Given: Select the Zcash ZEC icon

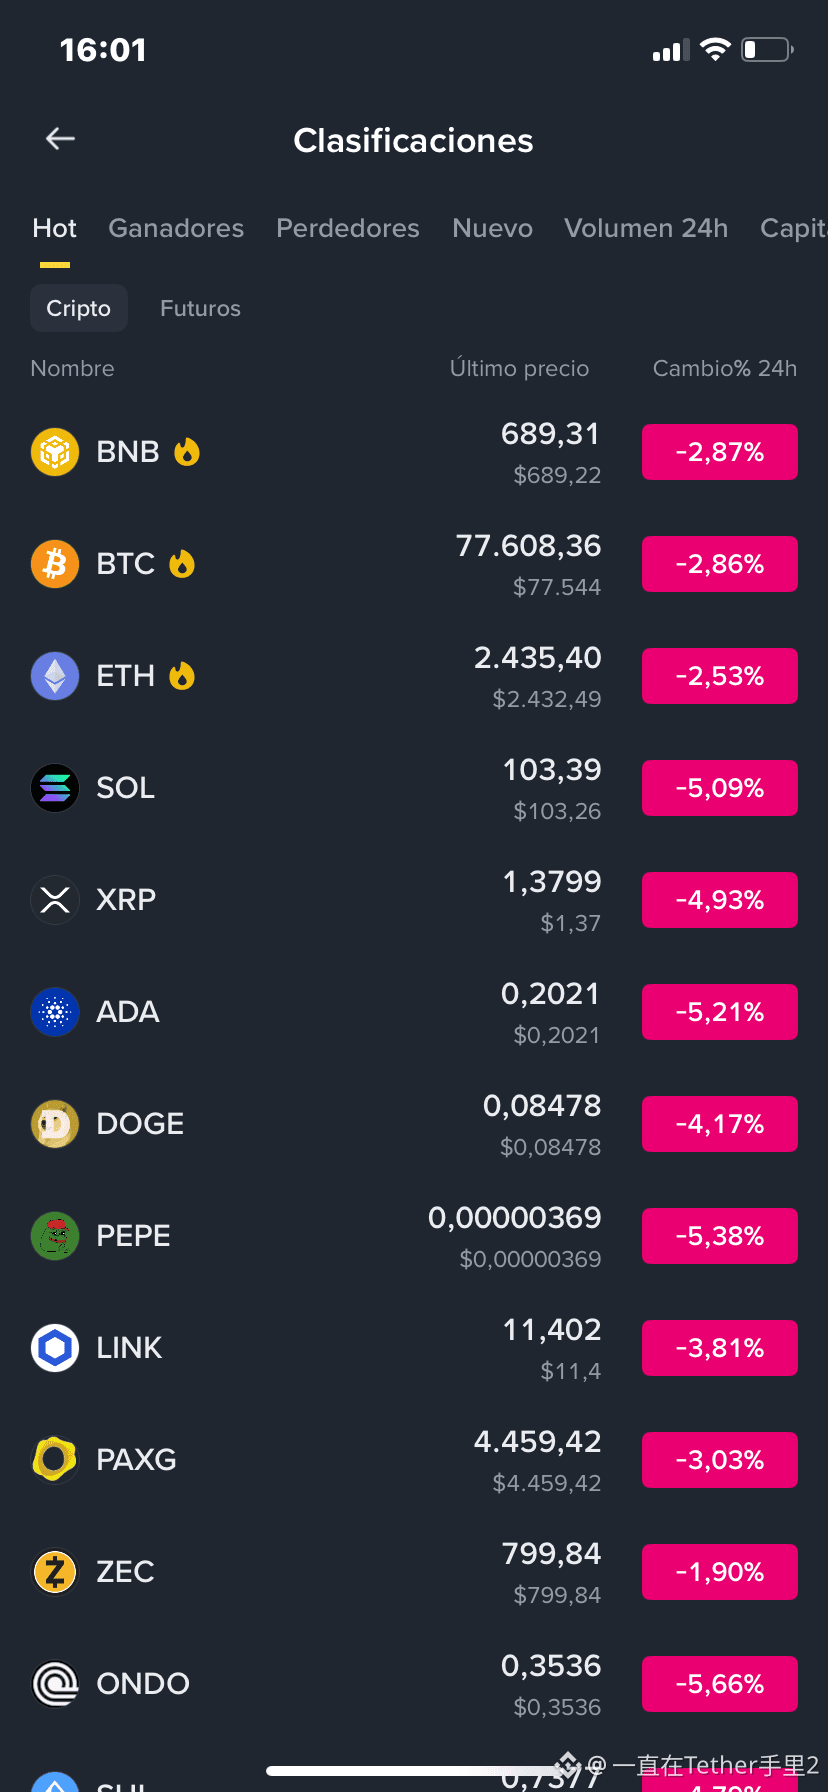Looking at the screenshot, I should (55, 1572).
